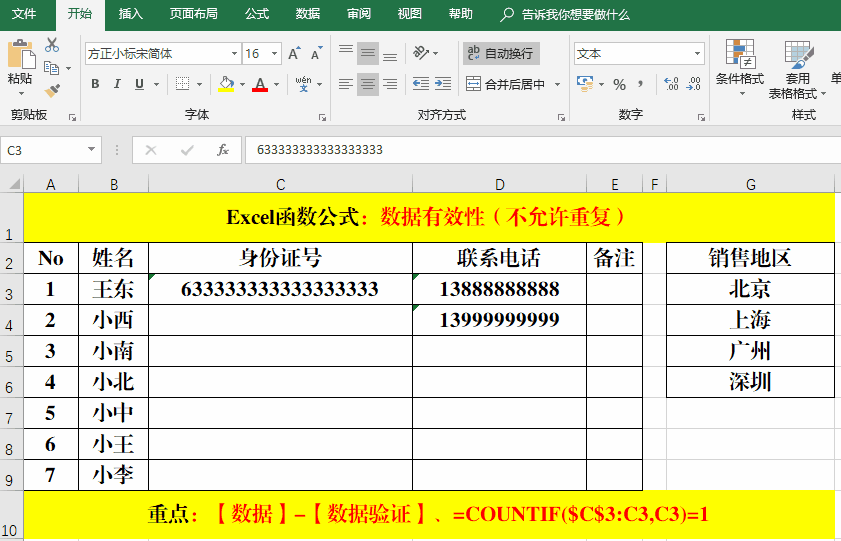Toggle Bold formatting
Viewport: 841px width, 541px height.
95,84
